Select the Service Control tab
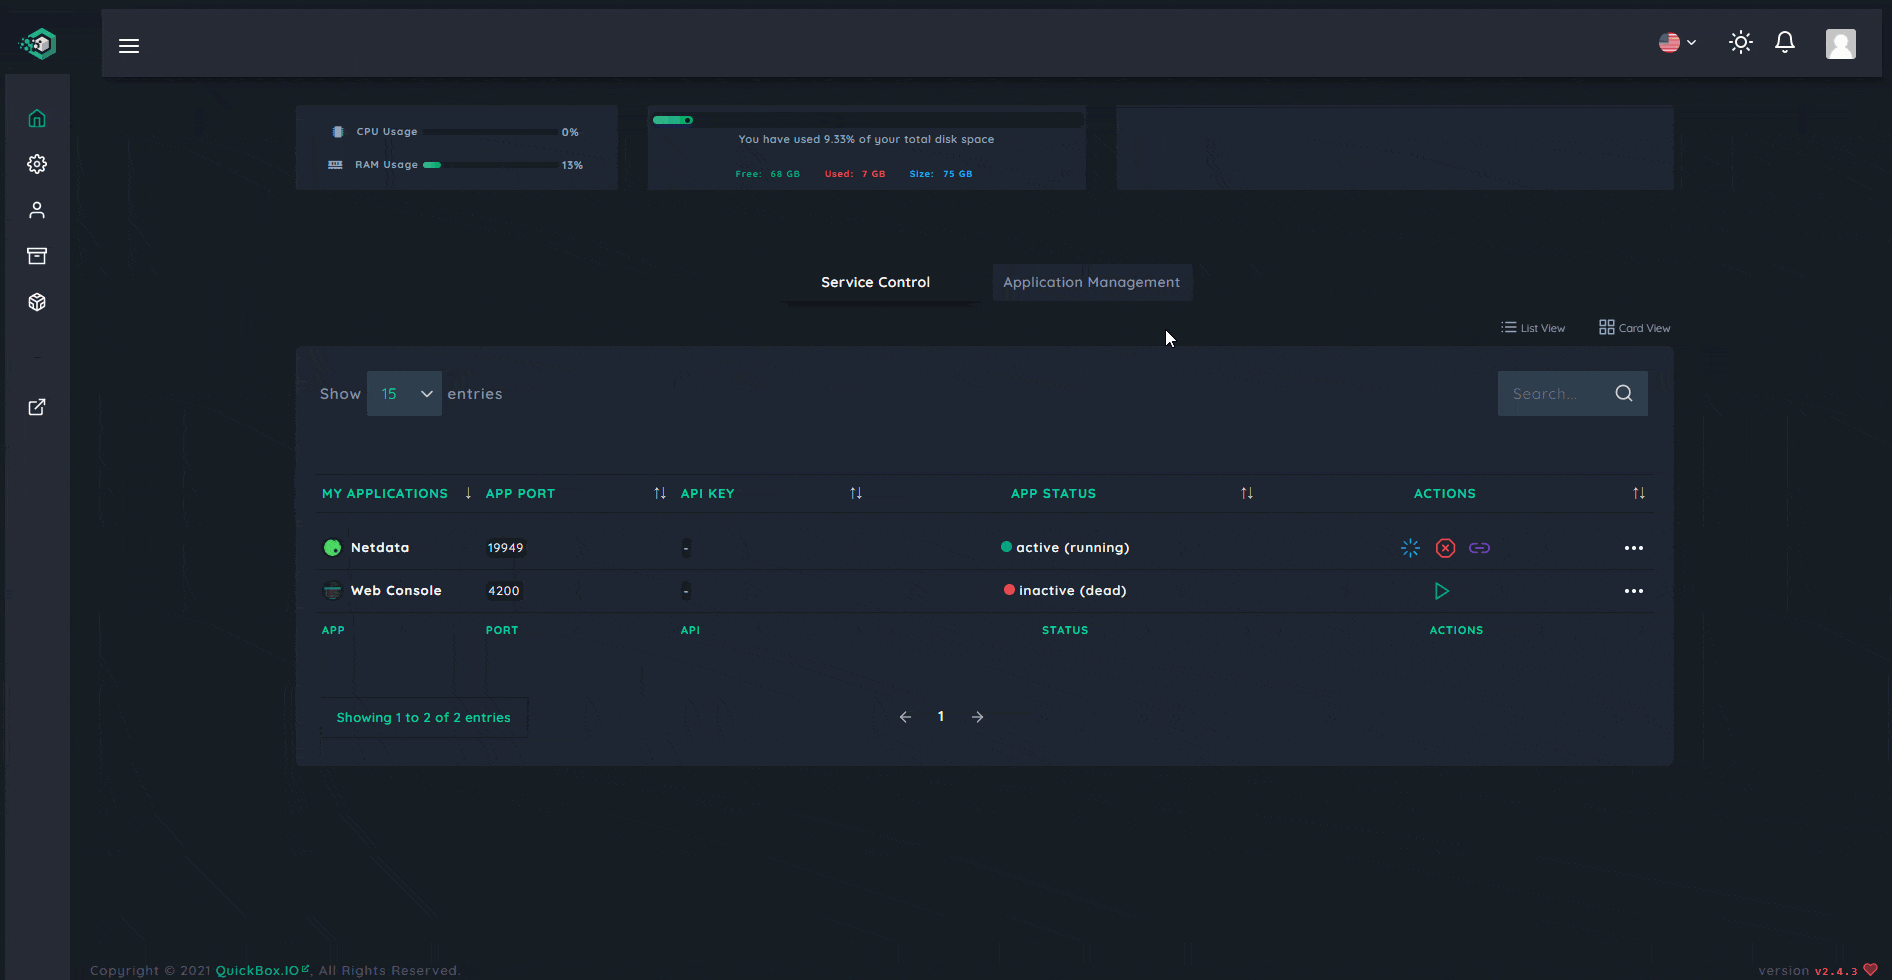1892x980 pixels. pyautogui.click(x=875, y=281)
